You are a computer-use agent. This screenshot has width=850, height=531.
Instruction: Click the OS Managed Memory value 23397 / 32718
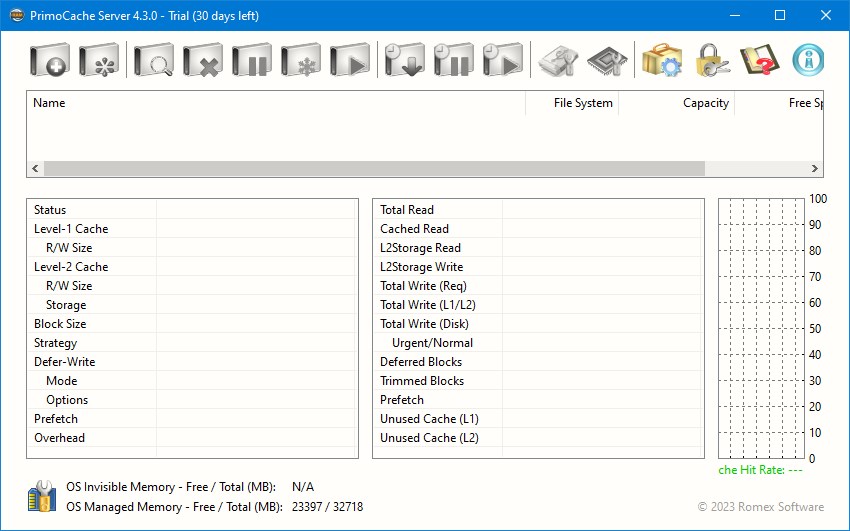coord(327,507)
